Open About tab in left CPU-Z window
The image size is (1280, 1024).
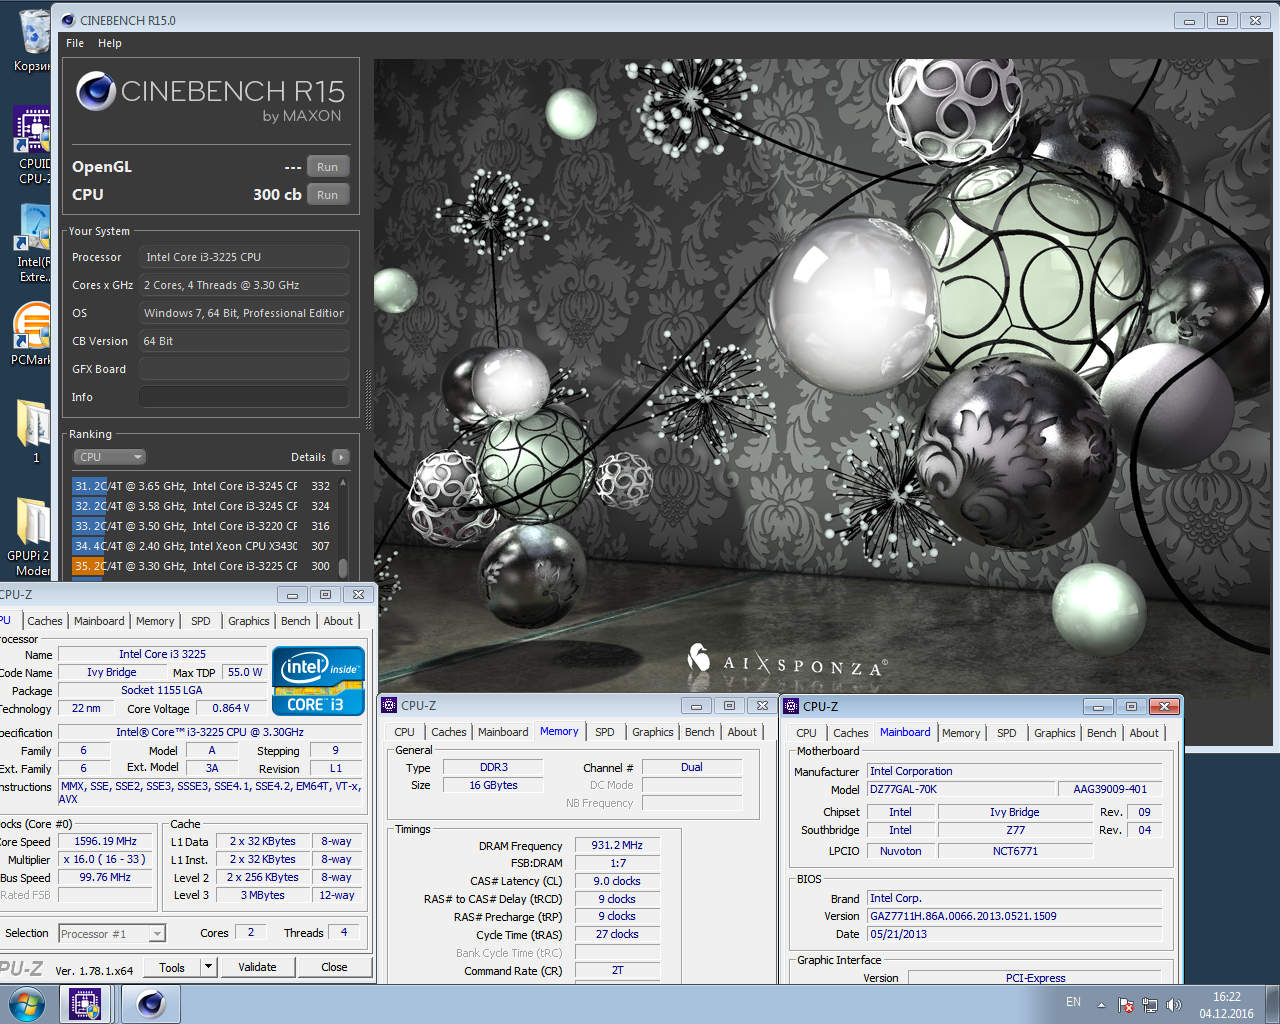[x=338, y=621]
